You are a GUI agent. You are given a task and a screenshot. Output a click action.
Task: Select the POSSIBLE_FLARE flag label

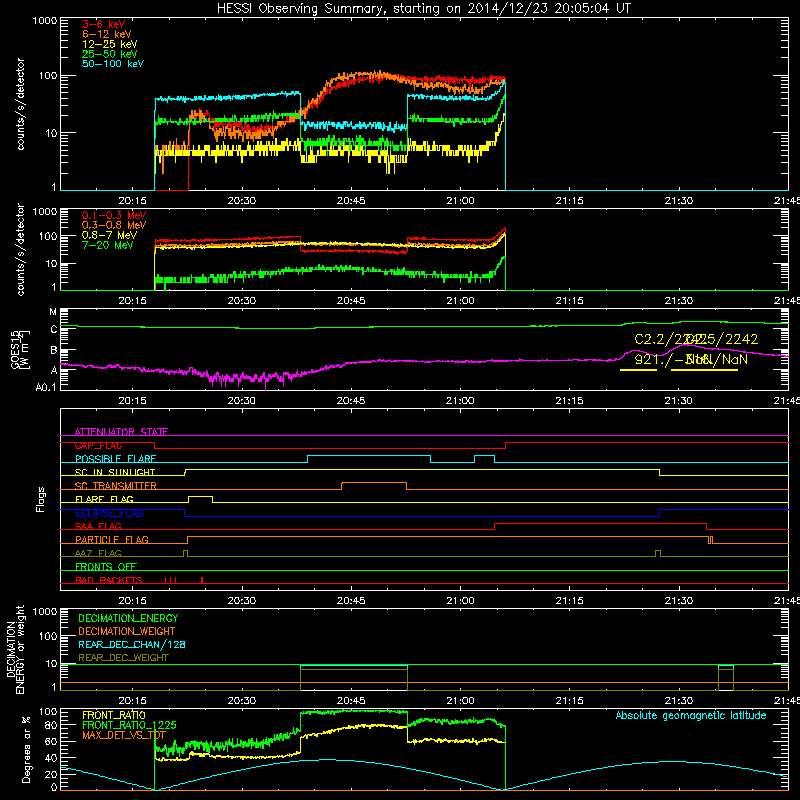coord(115,459)
